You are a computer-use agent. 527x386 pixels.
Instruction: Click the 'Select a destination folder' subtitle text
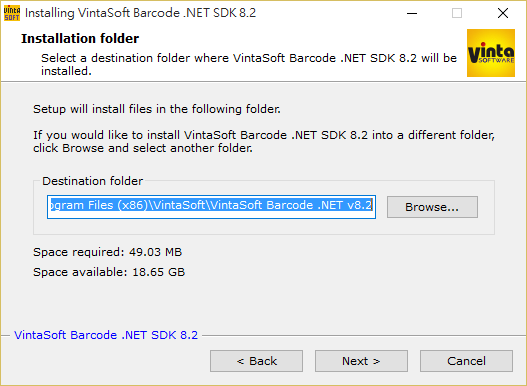click(x=249, y=65)
